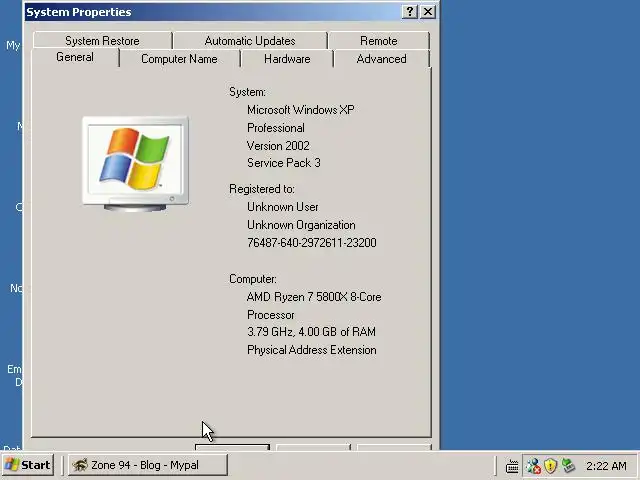The height and width of the screenshot is (480, 640).
Task: Open the Start menu
Action: [x=27, y=465]
